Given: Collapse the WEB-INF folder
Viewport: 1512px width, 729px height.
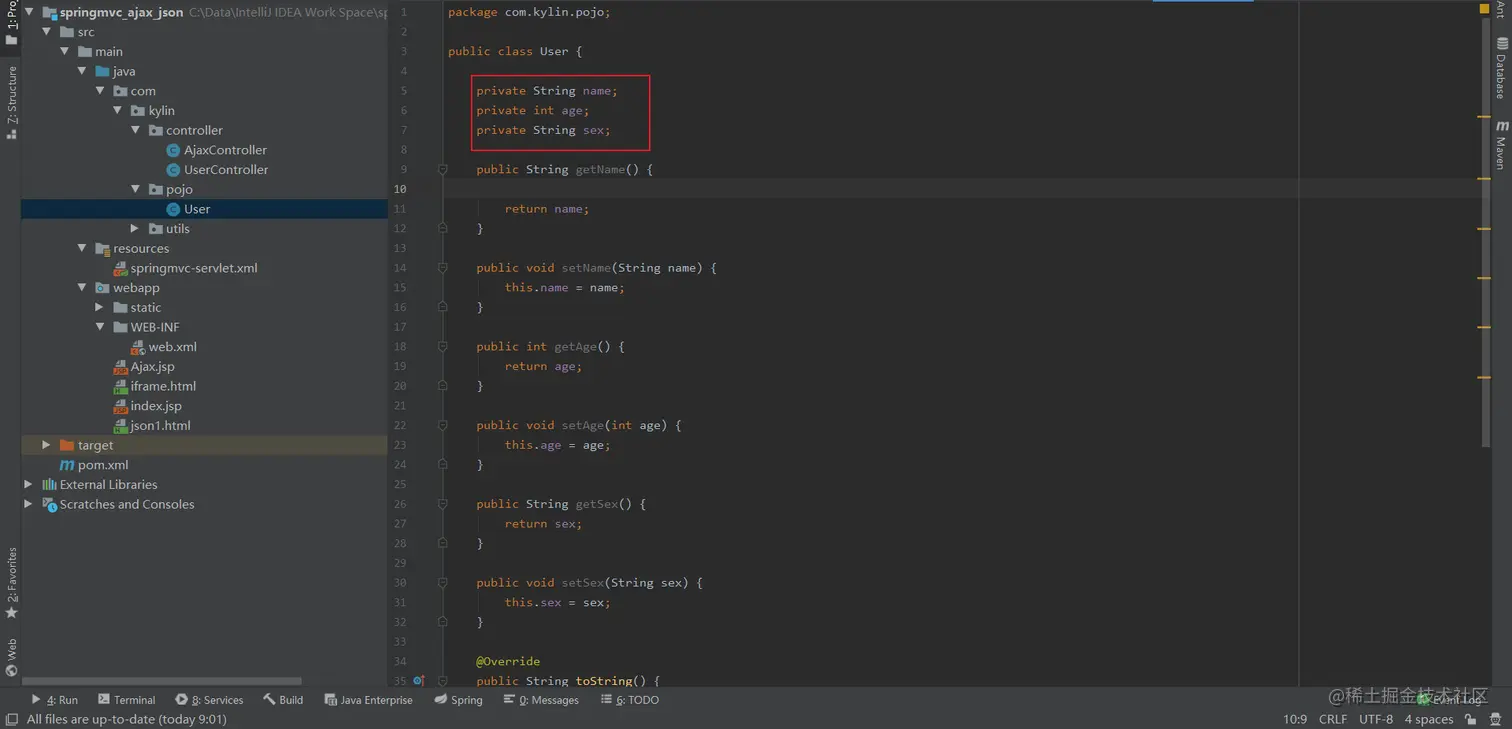Looking at the screenshot, I should coord(100,327).
